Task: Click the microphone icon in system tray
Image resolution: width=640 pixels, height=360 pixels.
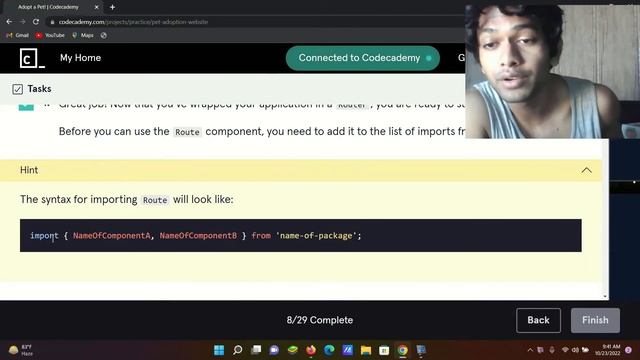Action: [x=552, y=350]
